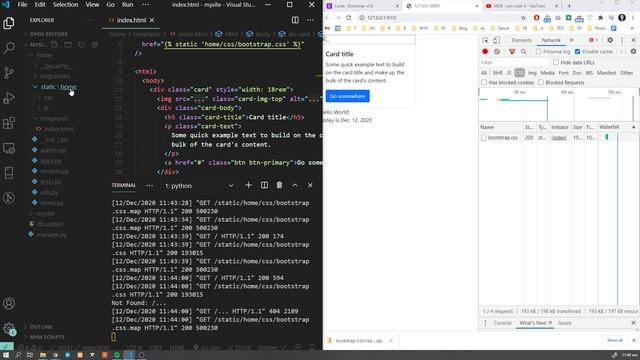
Task: Expand the Open Editors section
Action: pos(48,34)
